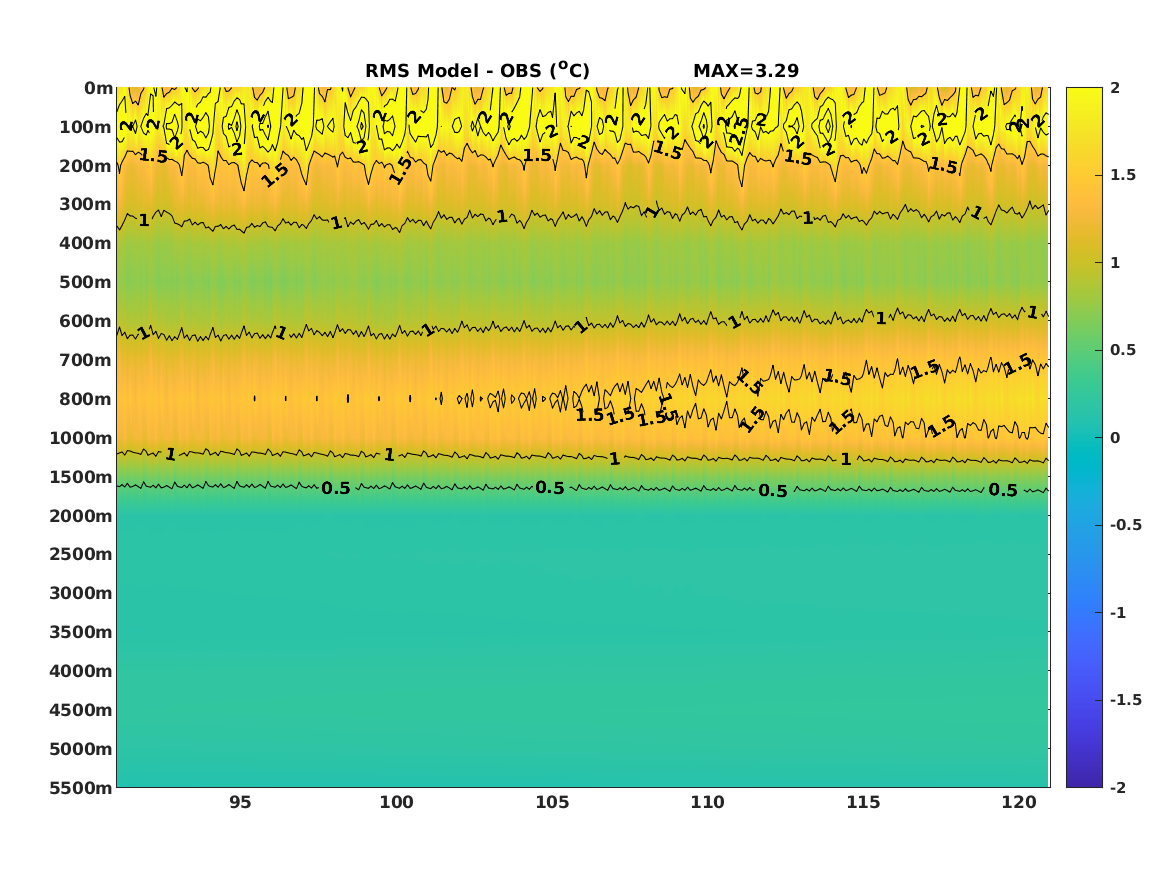Click the colorbar tick label "-1.5"
The image size is (1167, 875).
pyautogui.click(x=1126, y=700)
